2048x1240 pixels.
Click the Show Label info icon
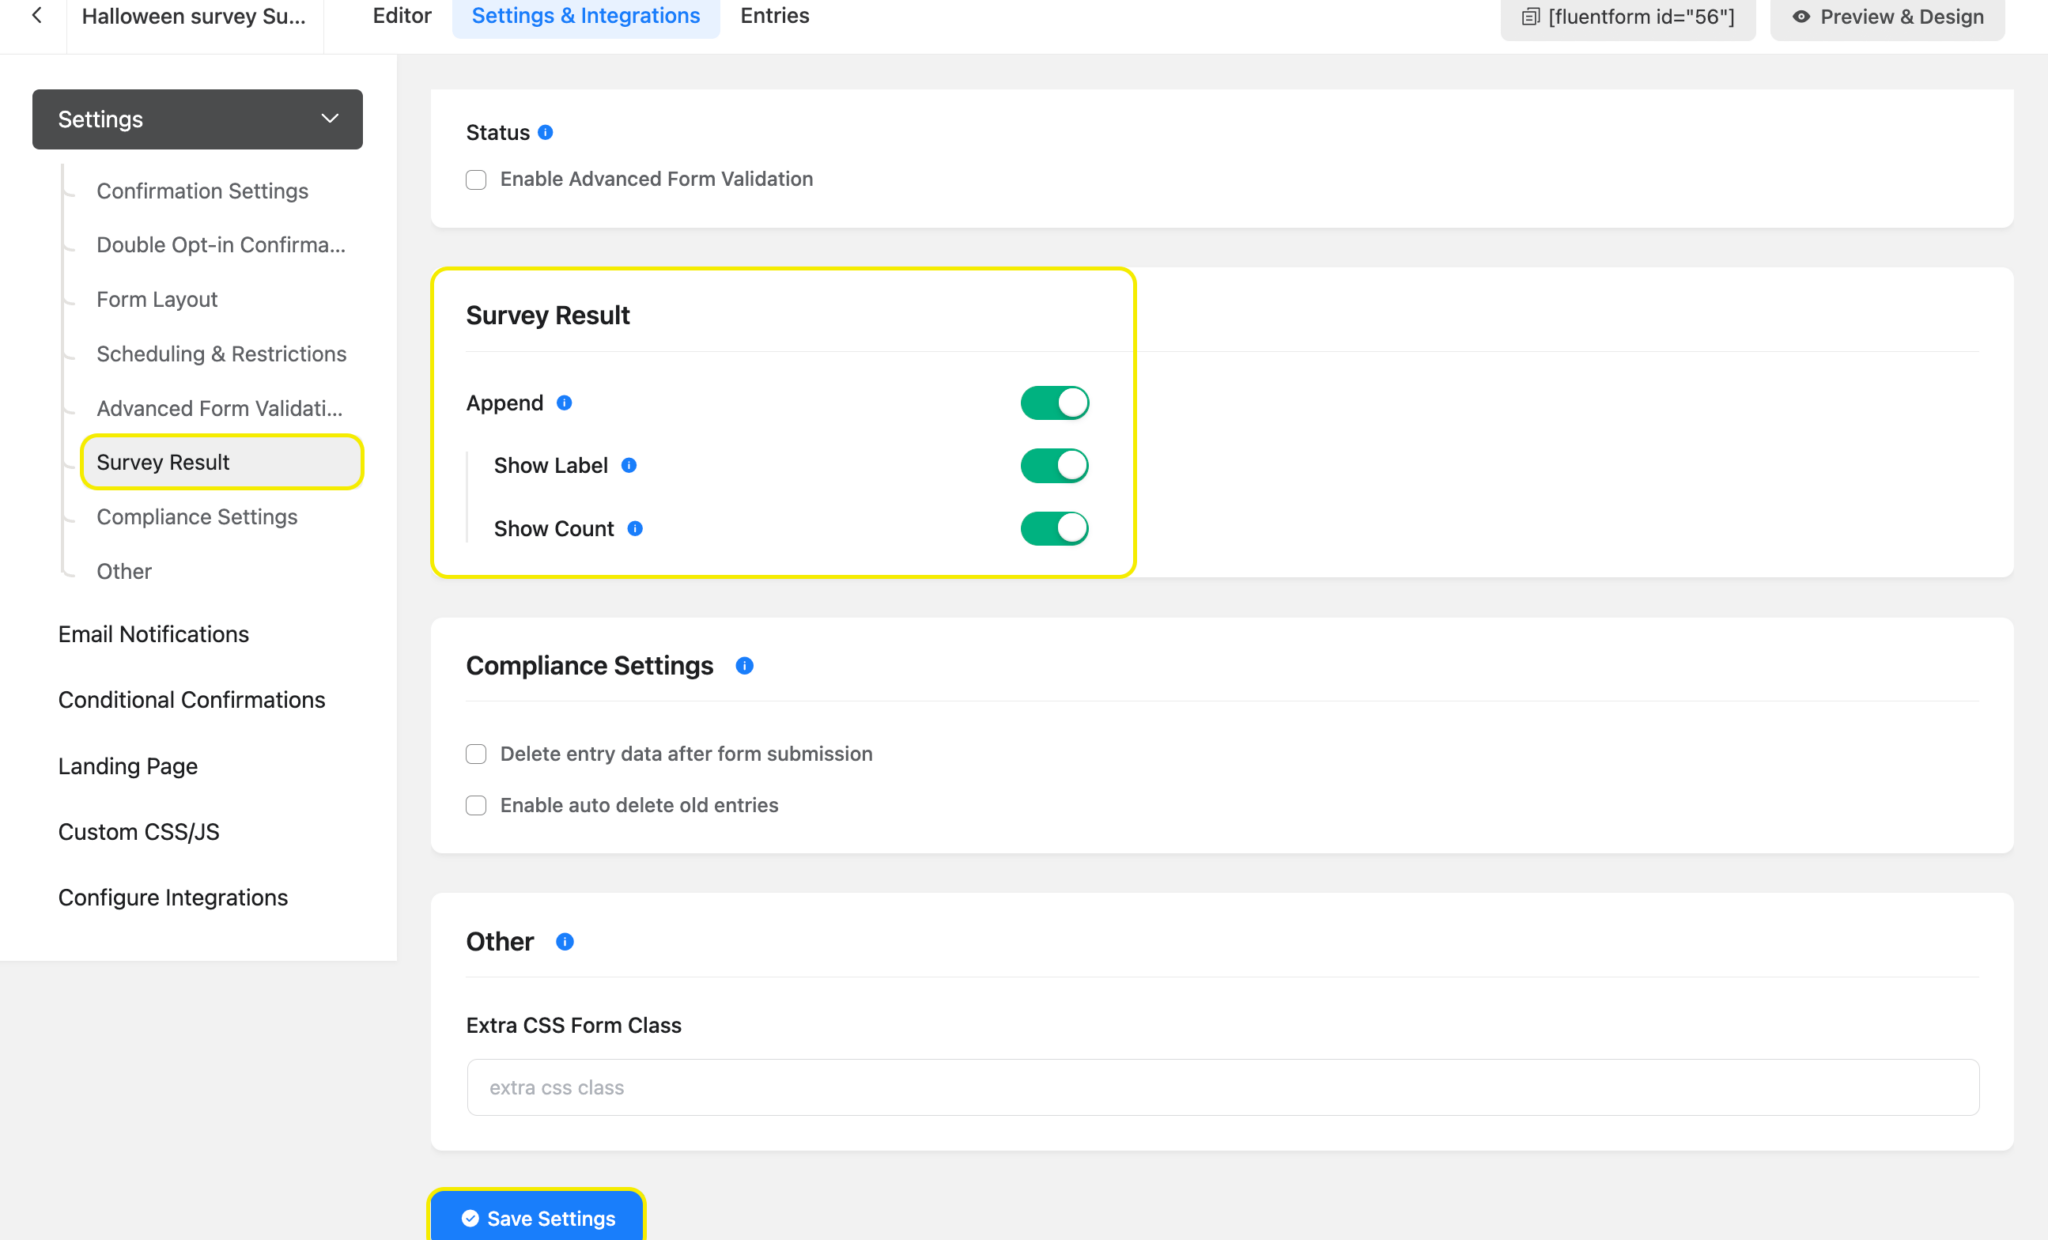(x=628, y=465)
